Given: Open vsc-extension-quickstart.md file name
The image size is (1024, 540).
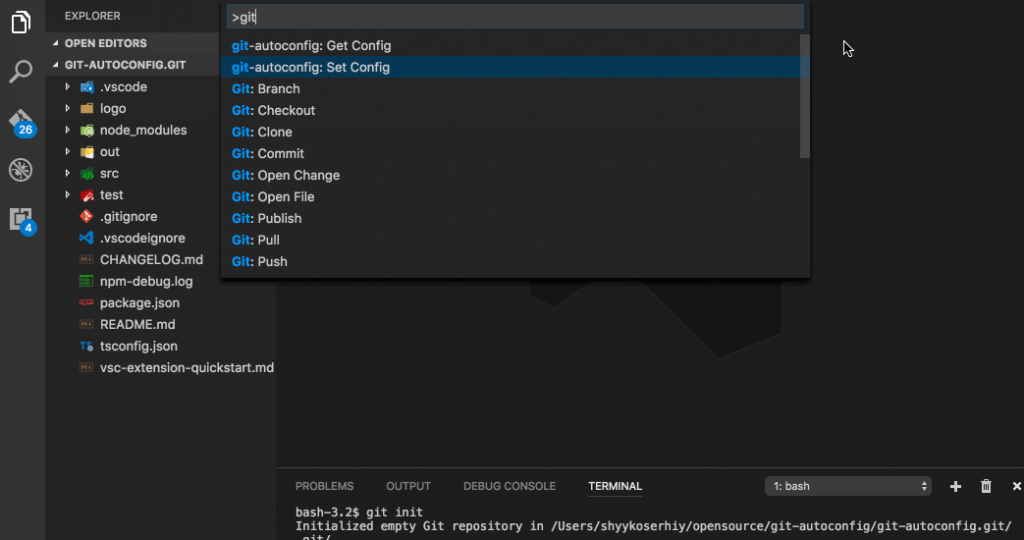Looking at the screenshot, I should pos(187,368).
